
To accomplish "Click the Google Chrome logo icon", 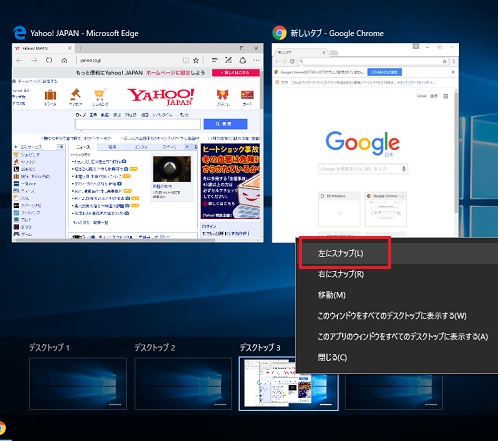I will 279,33.
